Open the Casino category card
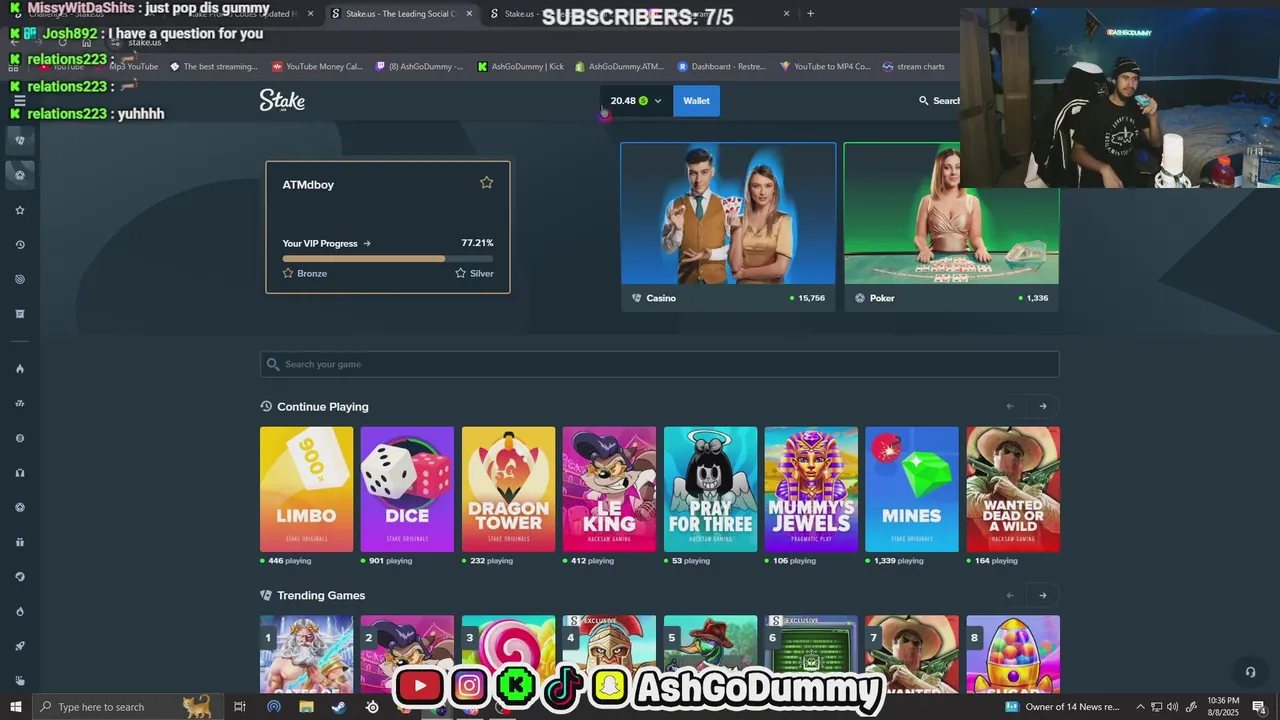This screenshot has height=720, width=1280. [728, 227]
